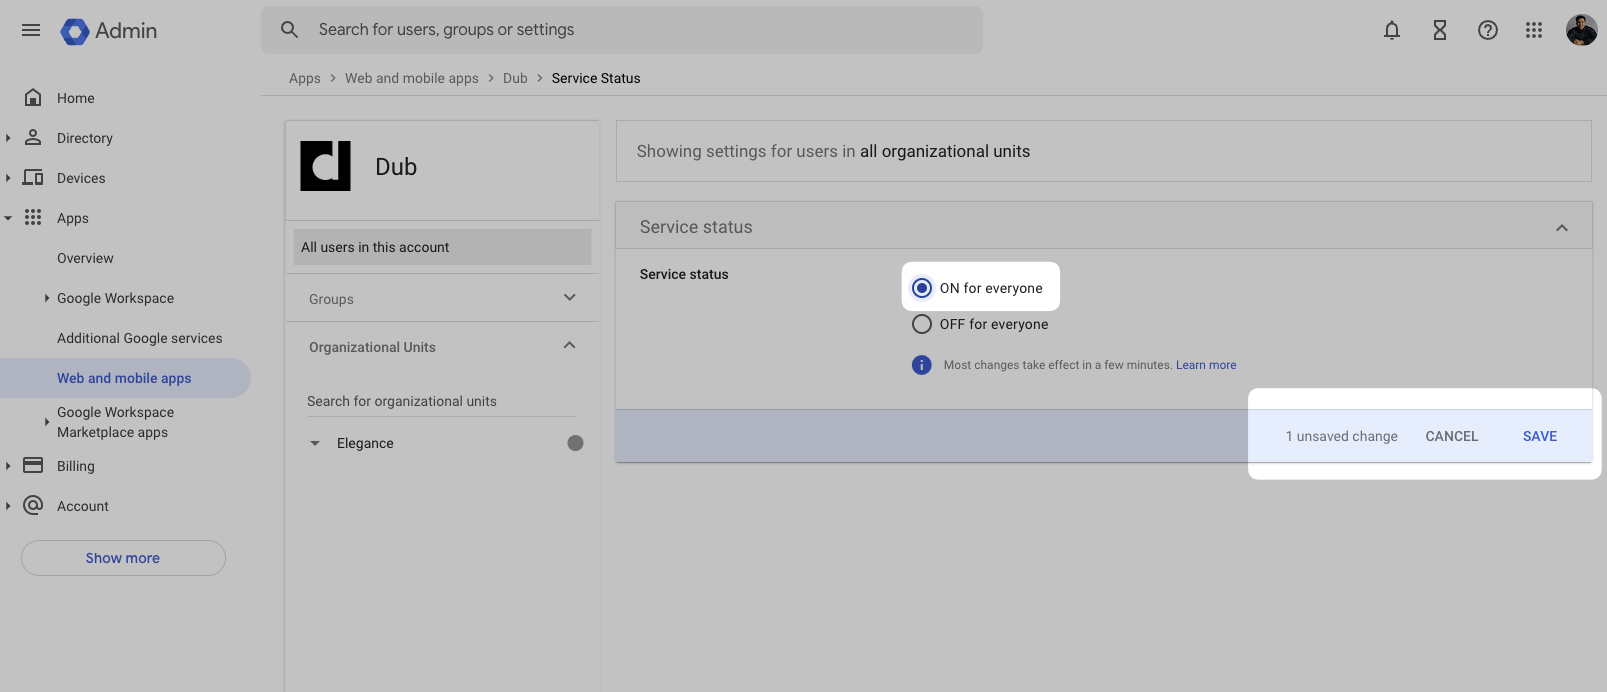
Task: Click the Show more button
Action: click(x=123, y=558)
